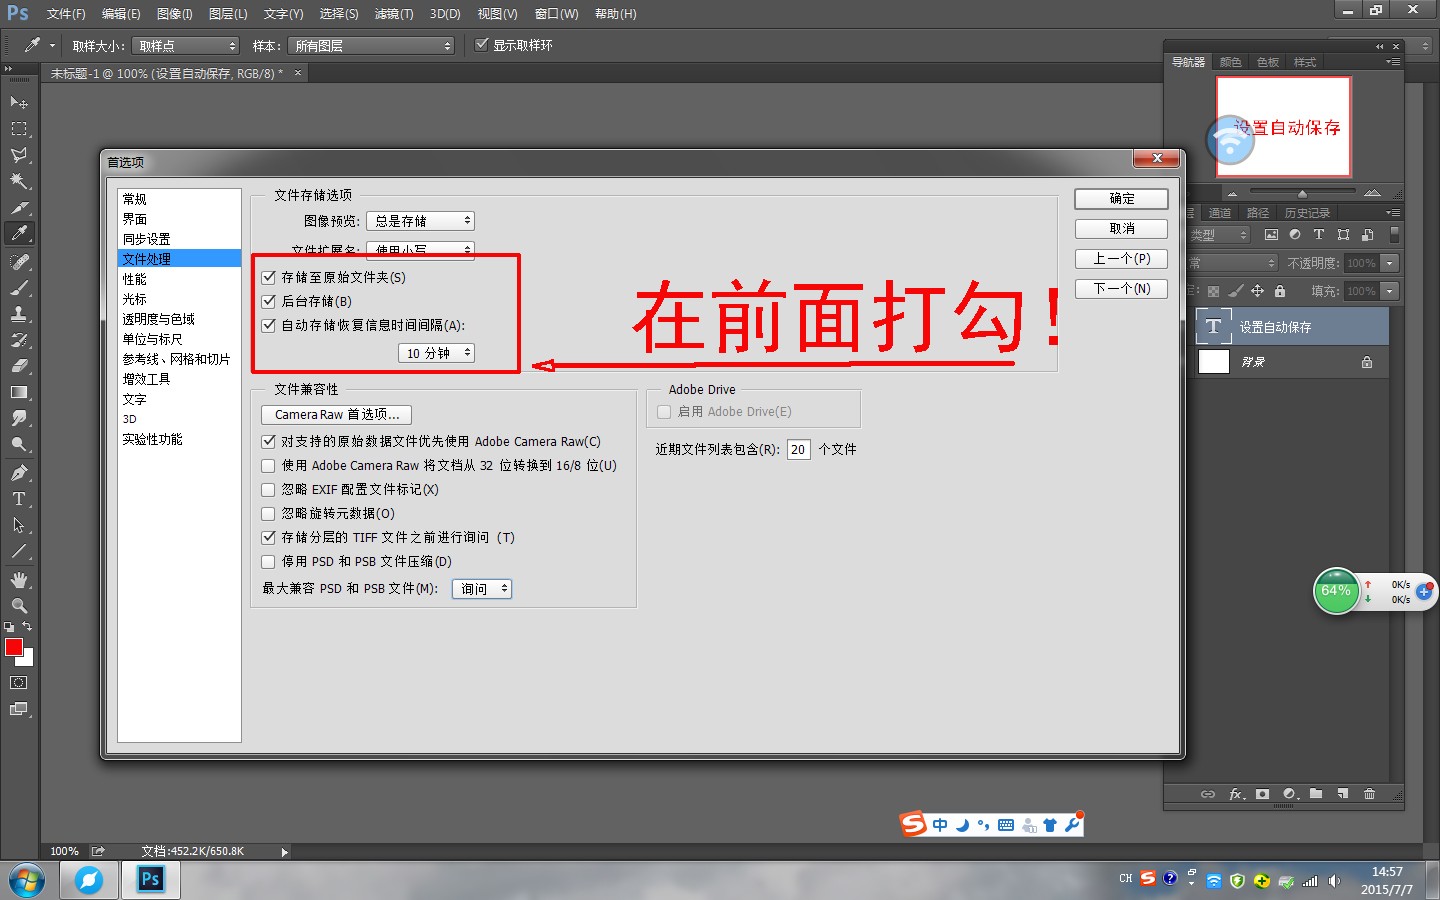
Task: Click the 确定 button to confirm
Action: click(1120, 198)
